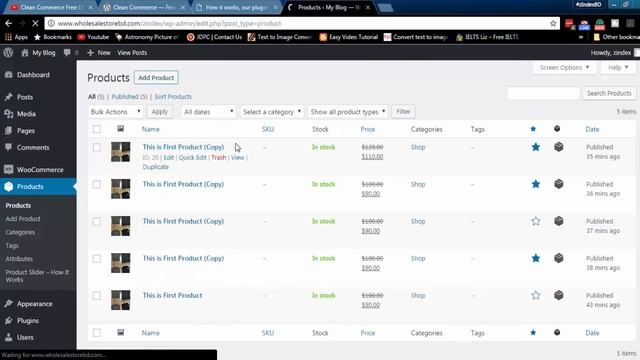Switch to Clean Commerce Free YouTube tab

click(x=51, y=7)
